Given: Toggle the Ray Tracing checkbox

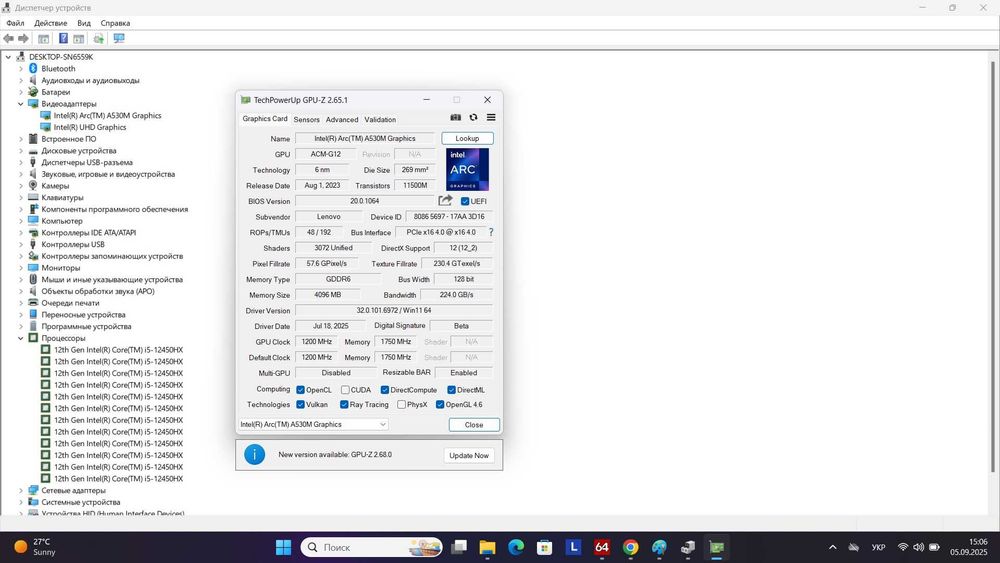Looking at the screenshot, I should click(344, 404).
